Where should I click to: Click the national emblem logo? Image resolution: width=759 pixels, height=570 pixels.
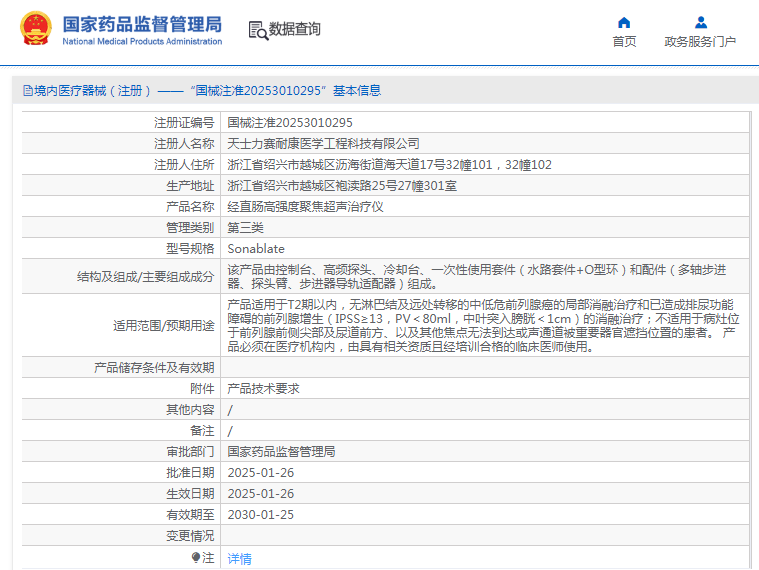tap(35, 29)
